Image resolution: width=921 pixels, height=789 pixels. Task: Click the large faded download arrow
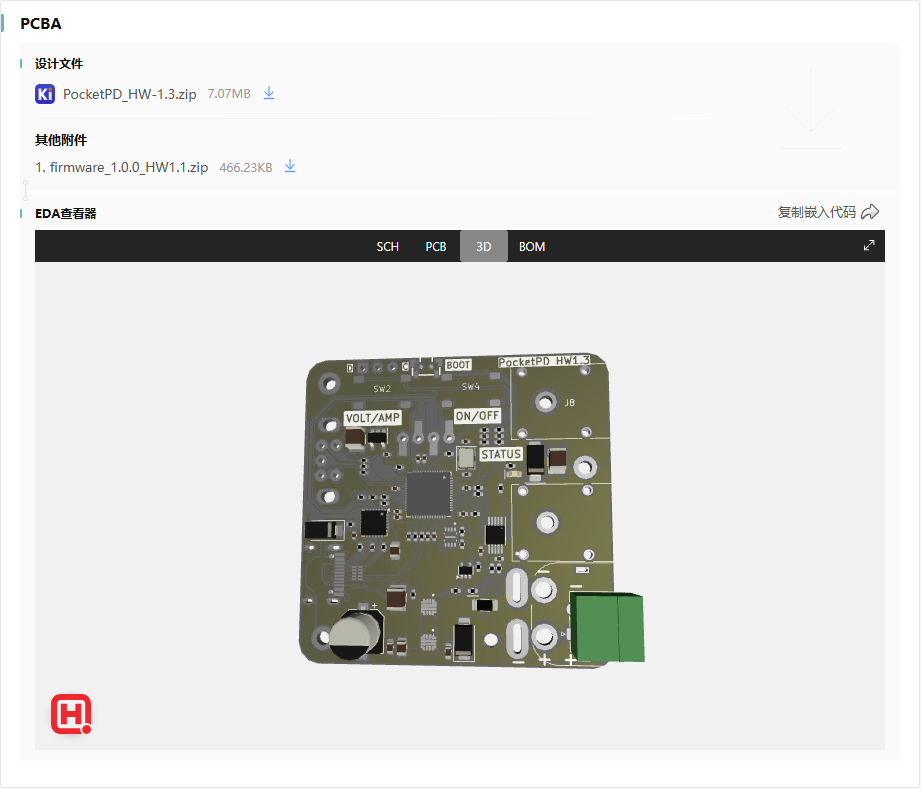[x=809, y=105]
